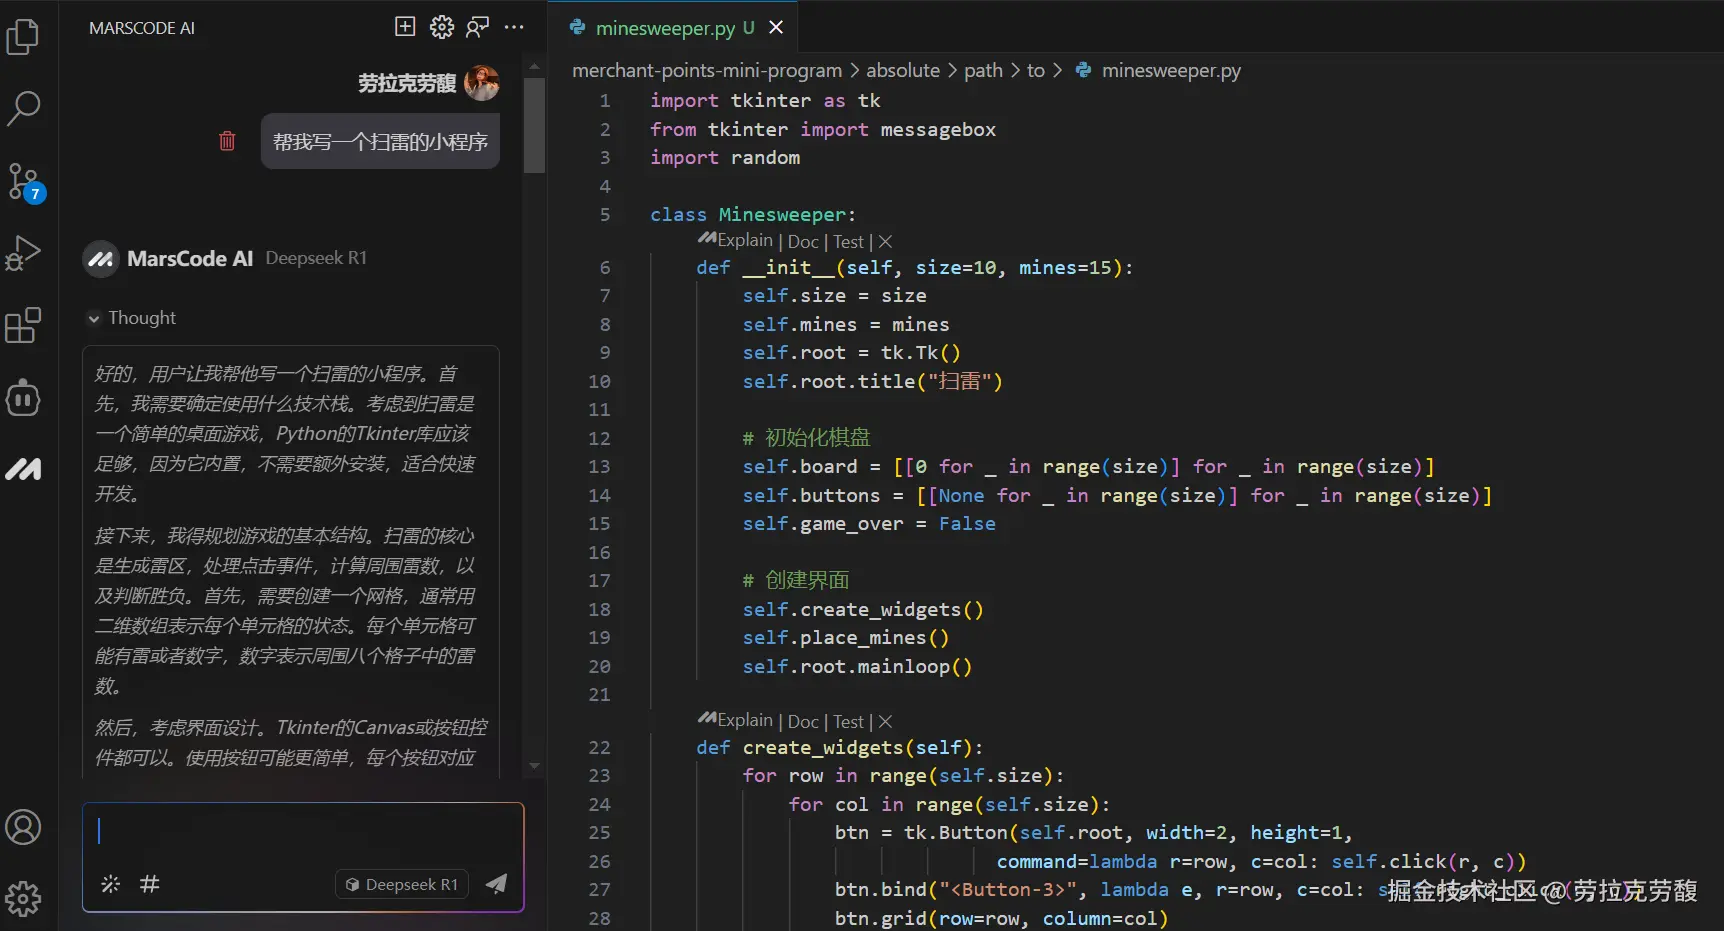Open the Run and Debug view
Image resolution: width=1724 pixels, height=931 pixels.
(23, 253)
